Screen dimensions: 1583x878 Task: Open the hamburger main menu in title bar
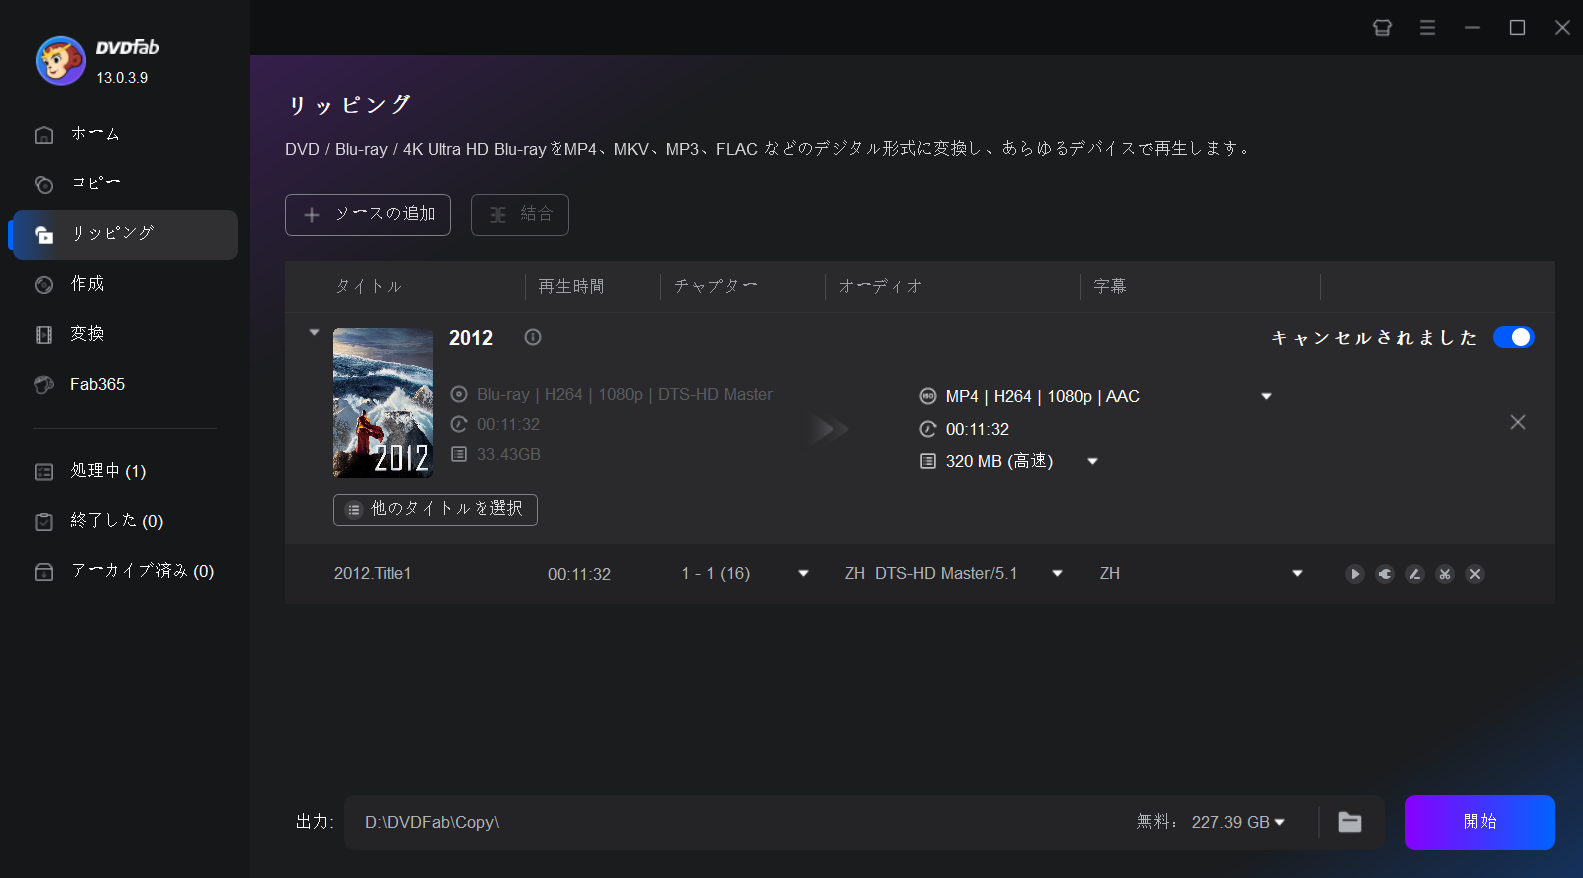click(x=1427, y=28)
